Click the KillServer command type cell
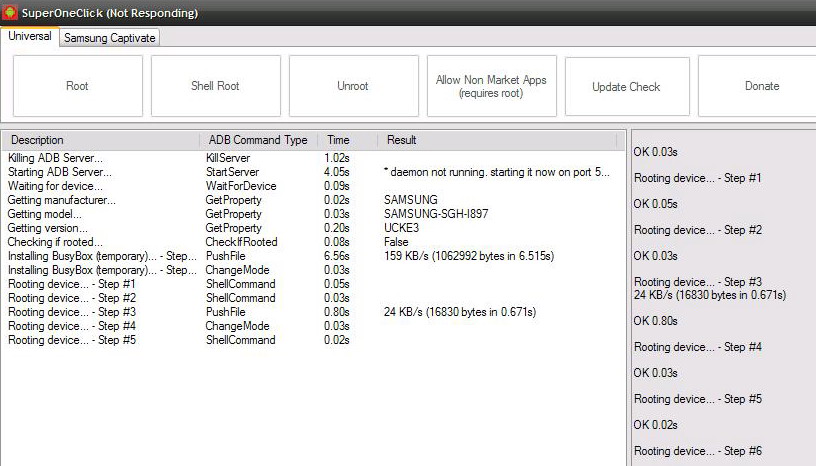 (x=228, y=158)
